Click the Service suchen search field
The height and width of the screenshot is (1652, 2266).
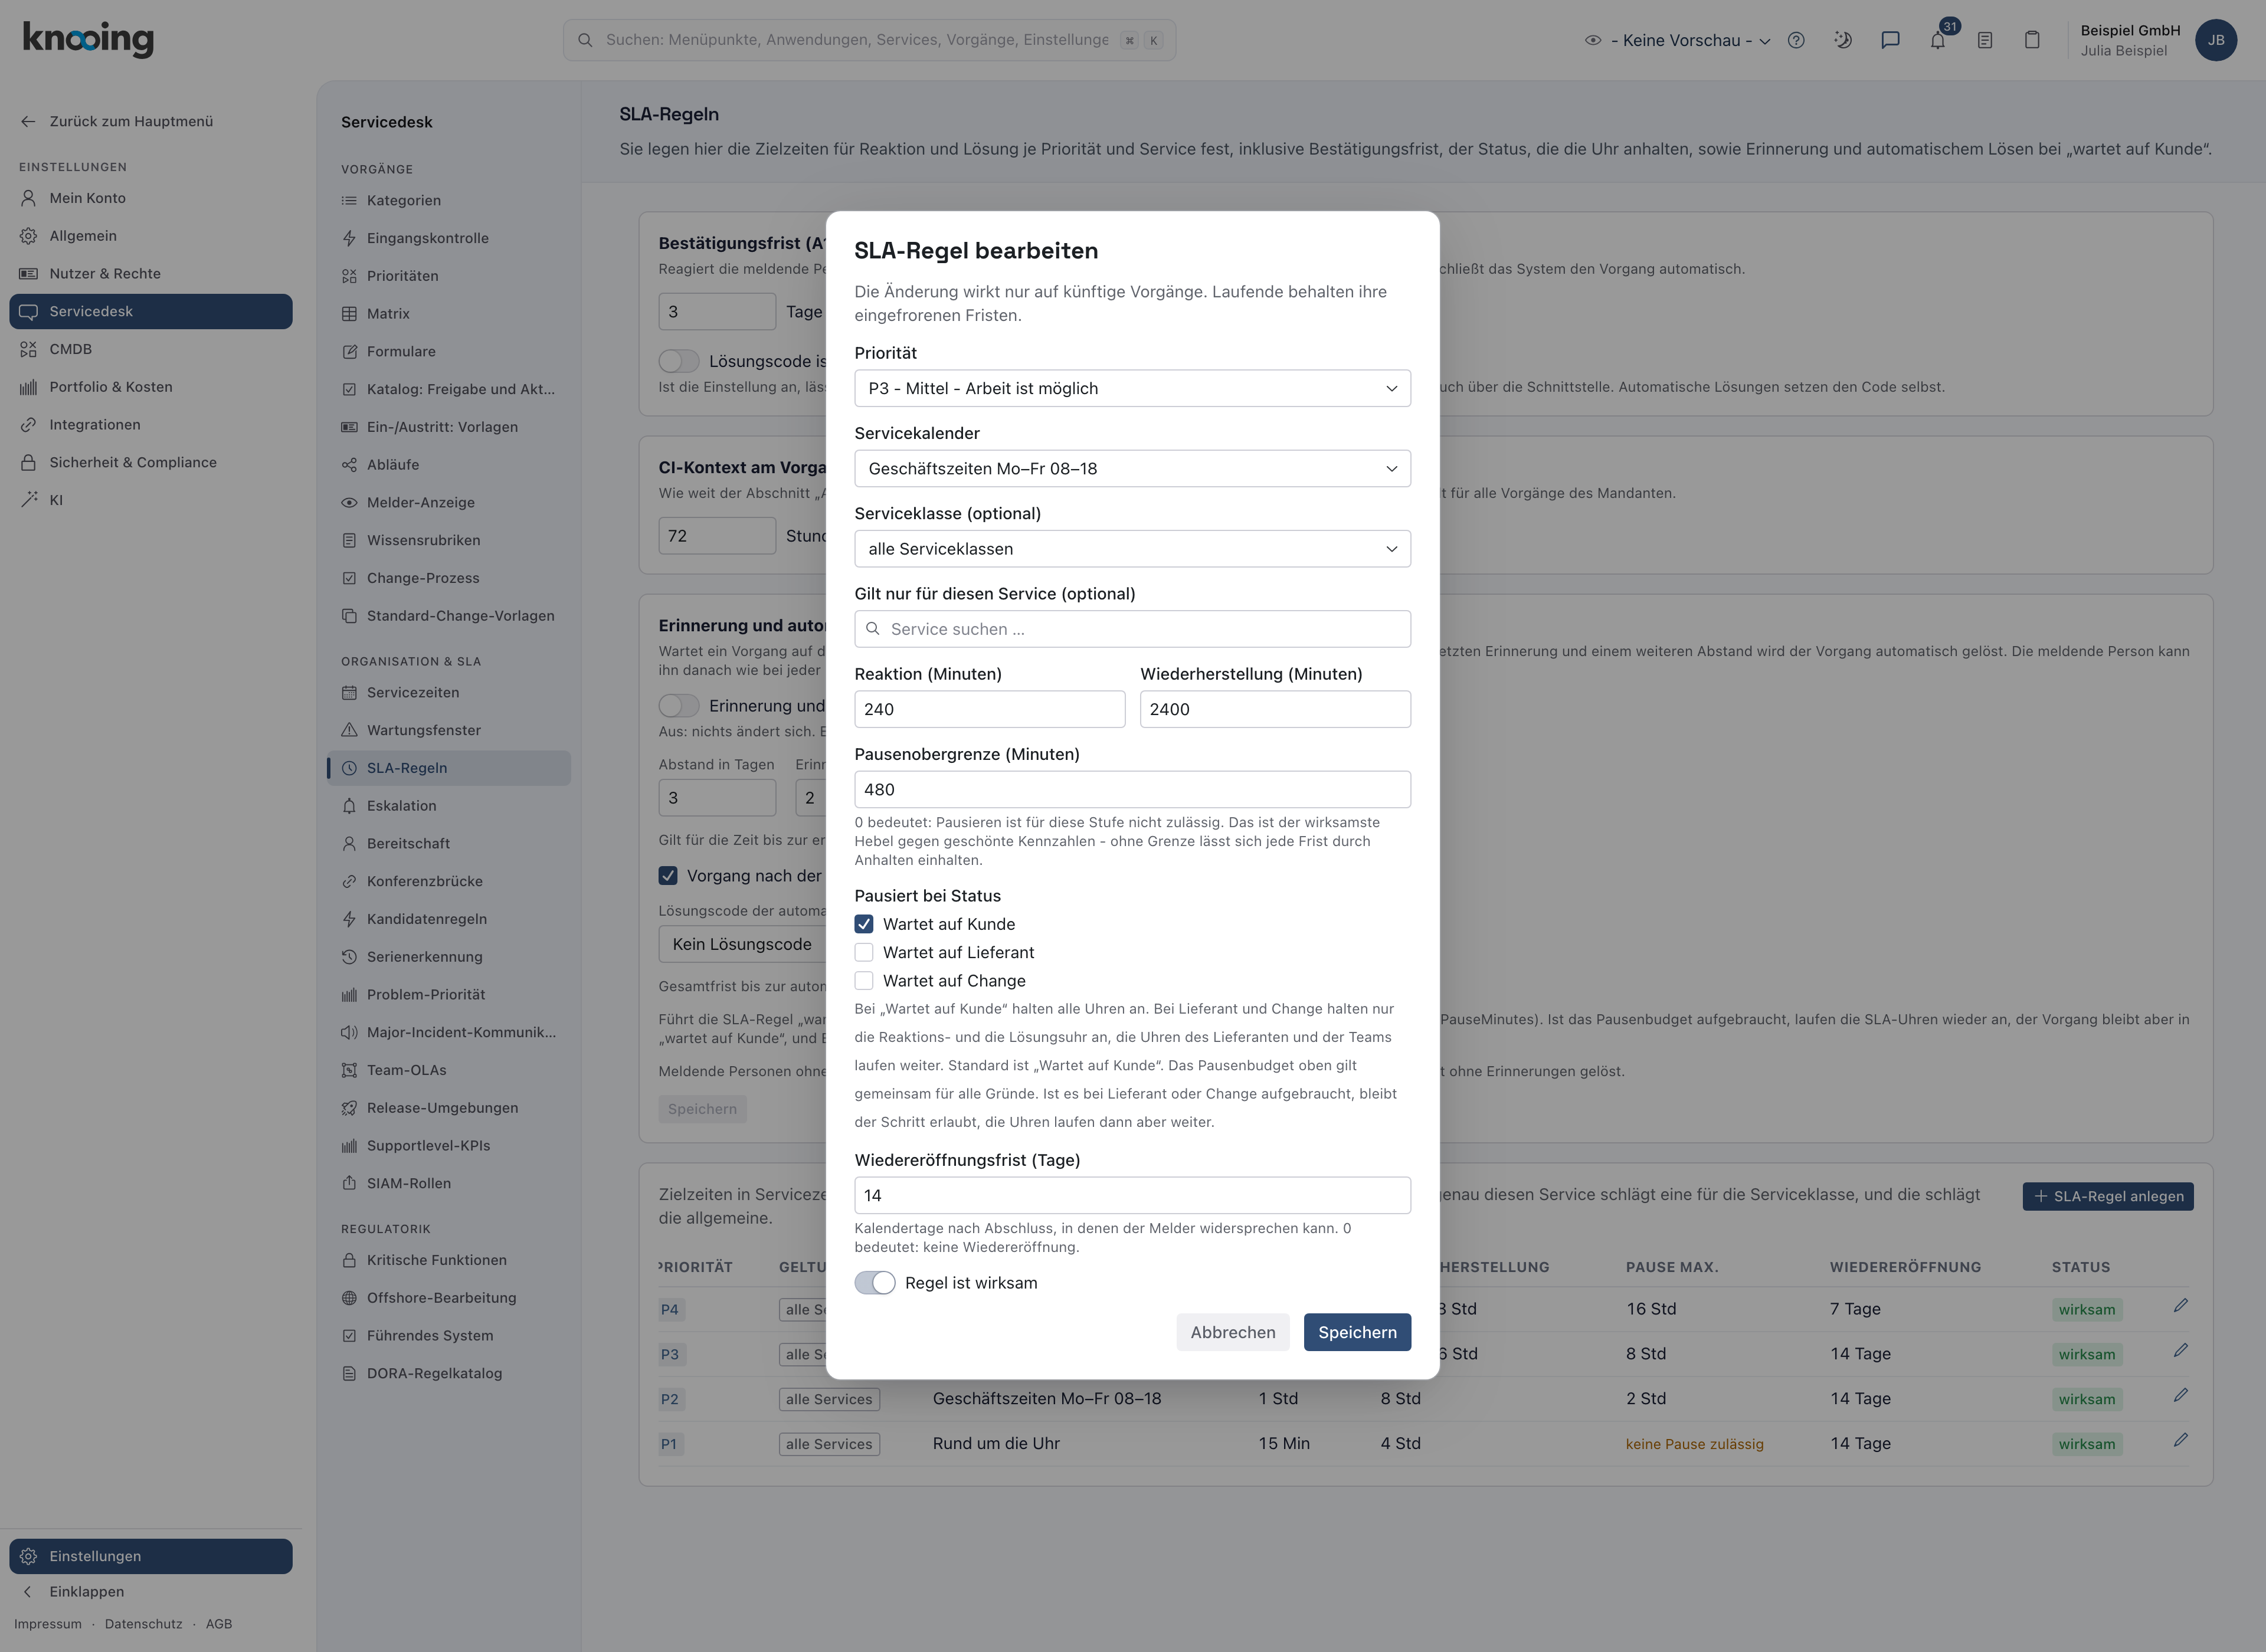[1132, 629]
